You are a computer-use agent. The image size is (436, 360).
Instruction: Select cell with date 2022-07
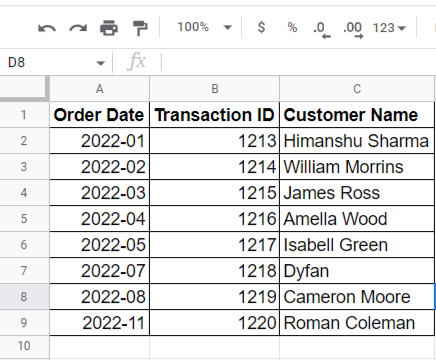click(99, 271)
